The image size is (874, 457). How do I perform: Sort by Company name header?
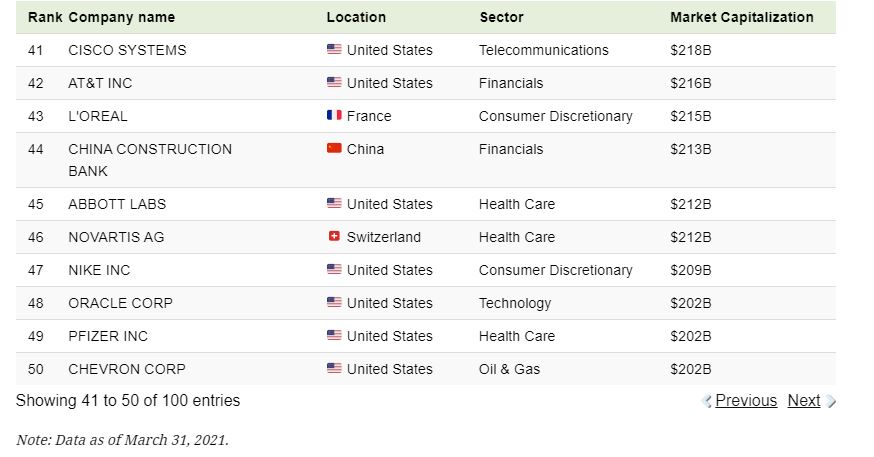coord(121,17)
